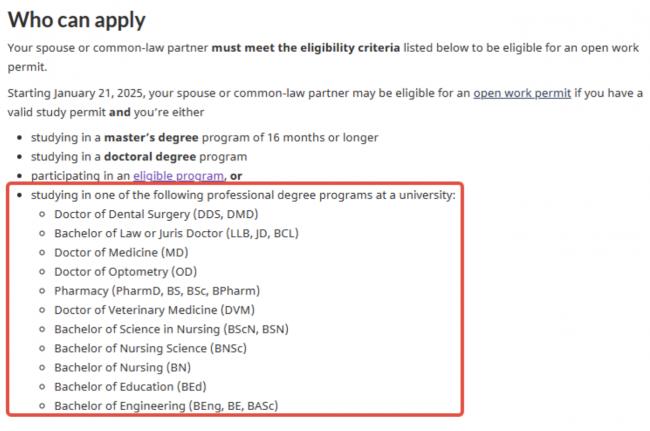This screenshot has height=431, width=650.
Task: Click 'must meet the eligibility criteria' bold text
Action: click(306, 48)
